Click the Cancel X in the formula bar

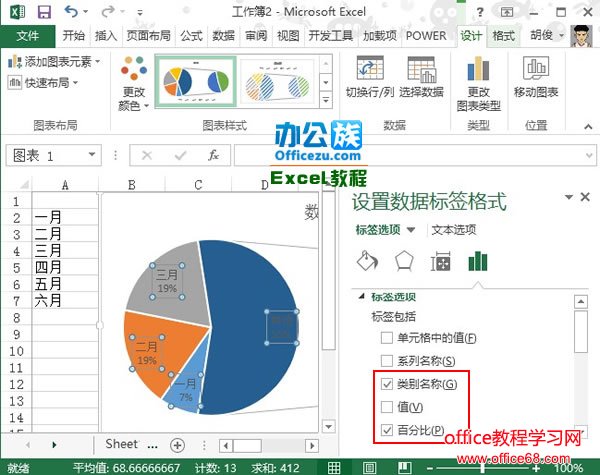pos(147,155)
